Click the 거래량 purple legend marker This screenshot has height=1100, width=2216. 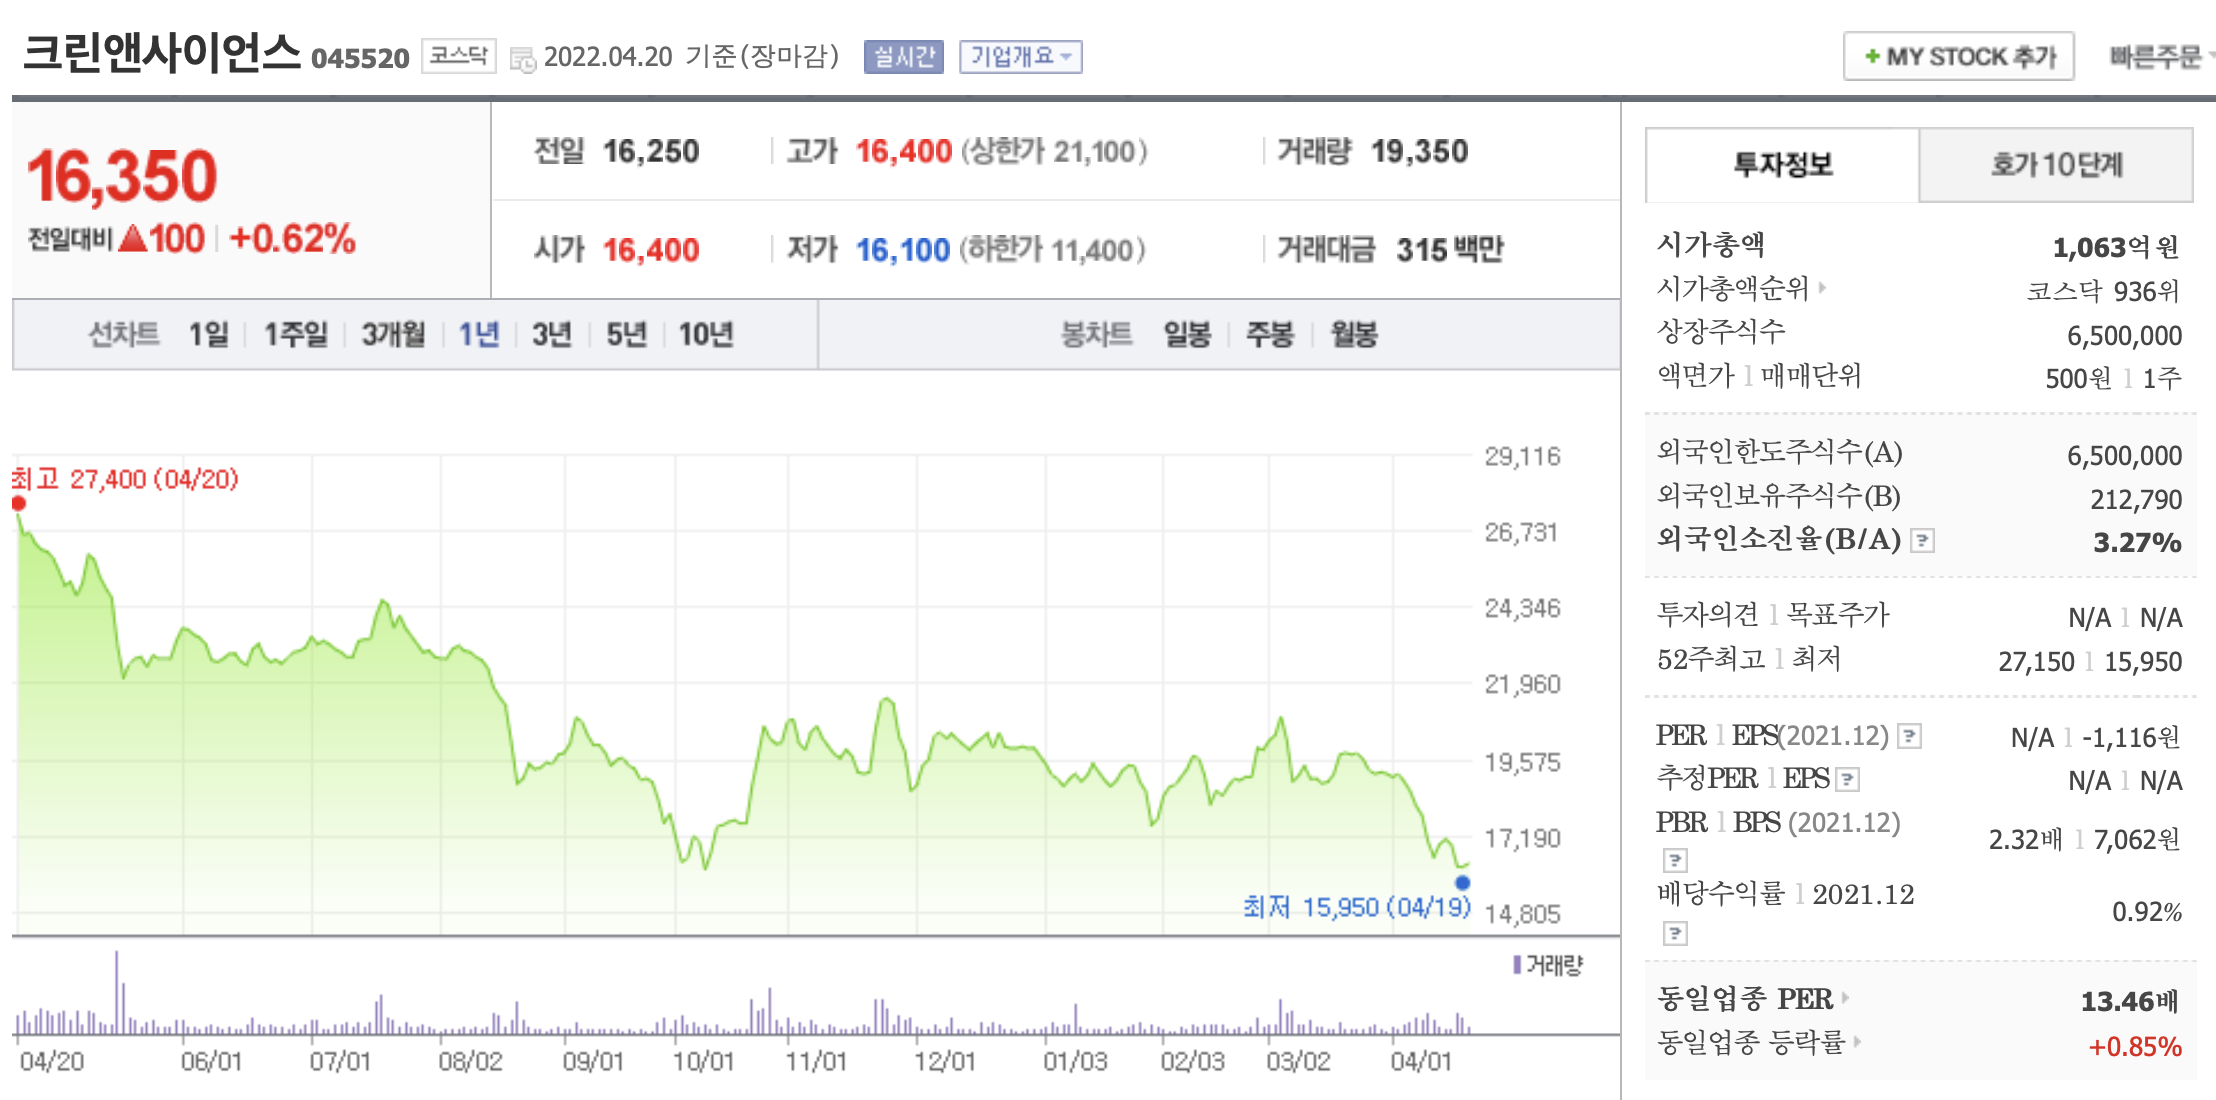1517,965
